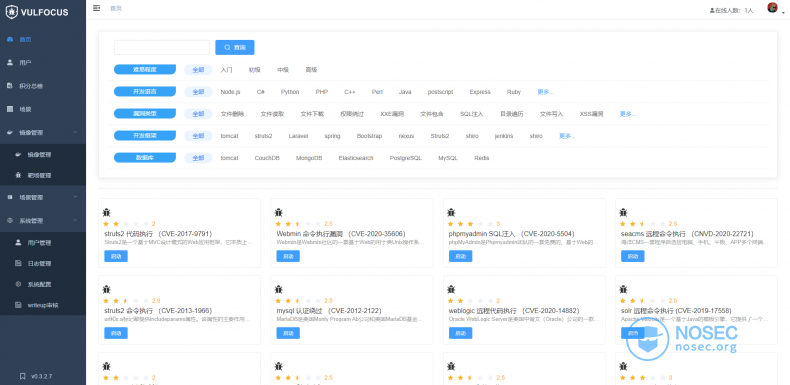Select 全部 in the 难易程度 filter row

pos(198,70)
